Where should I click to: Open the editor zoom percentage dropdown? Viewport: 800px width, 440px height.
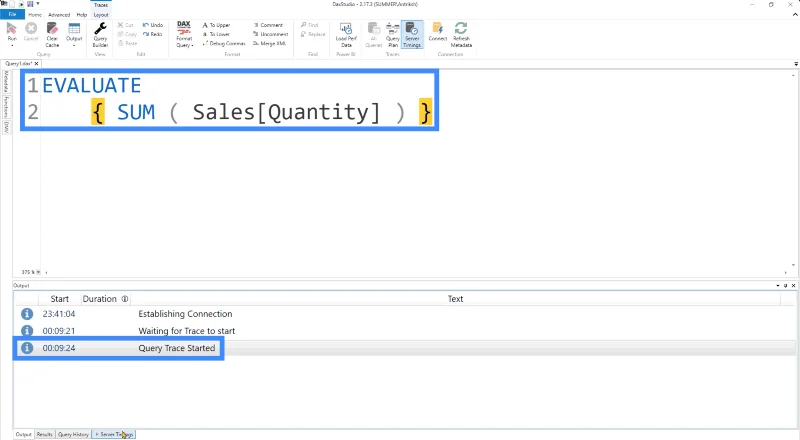39,272
